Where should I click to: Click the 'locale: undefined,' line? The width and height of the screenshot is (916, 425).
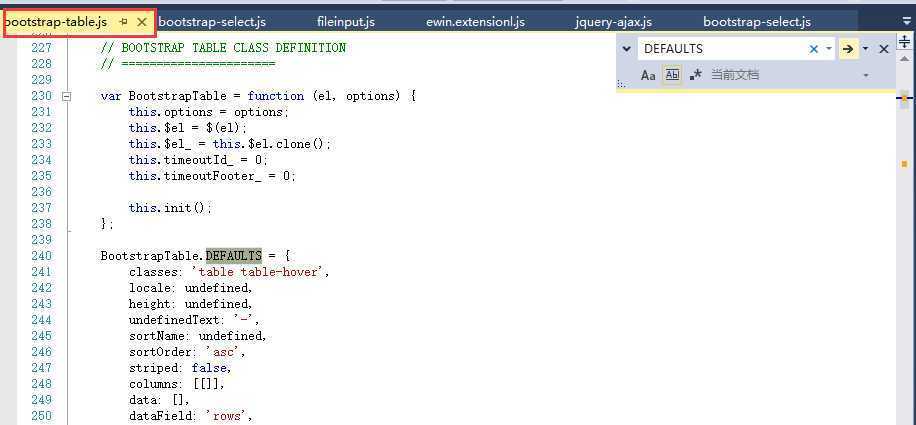point(190,288)
